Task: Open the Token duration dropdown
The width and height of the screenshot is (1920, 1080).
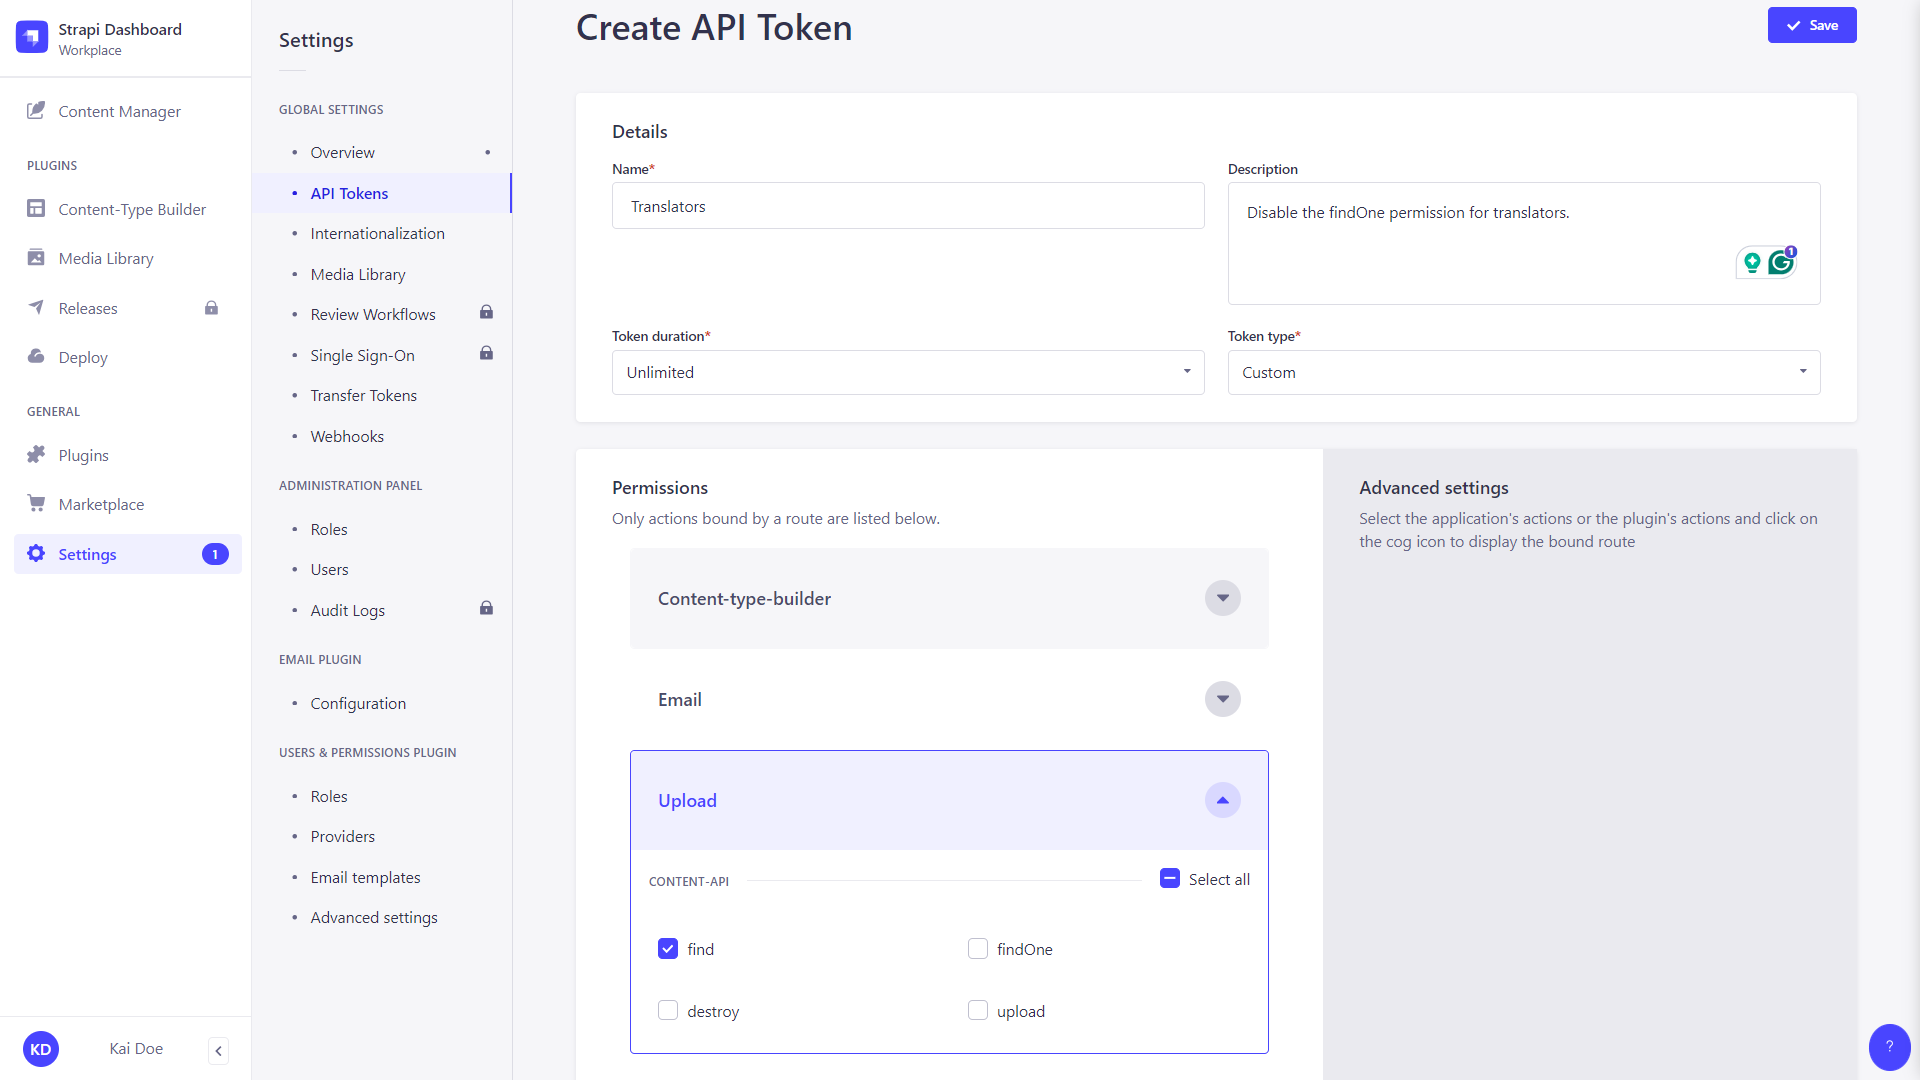Action: click(1187, 372)
